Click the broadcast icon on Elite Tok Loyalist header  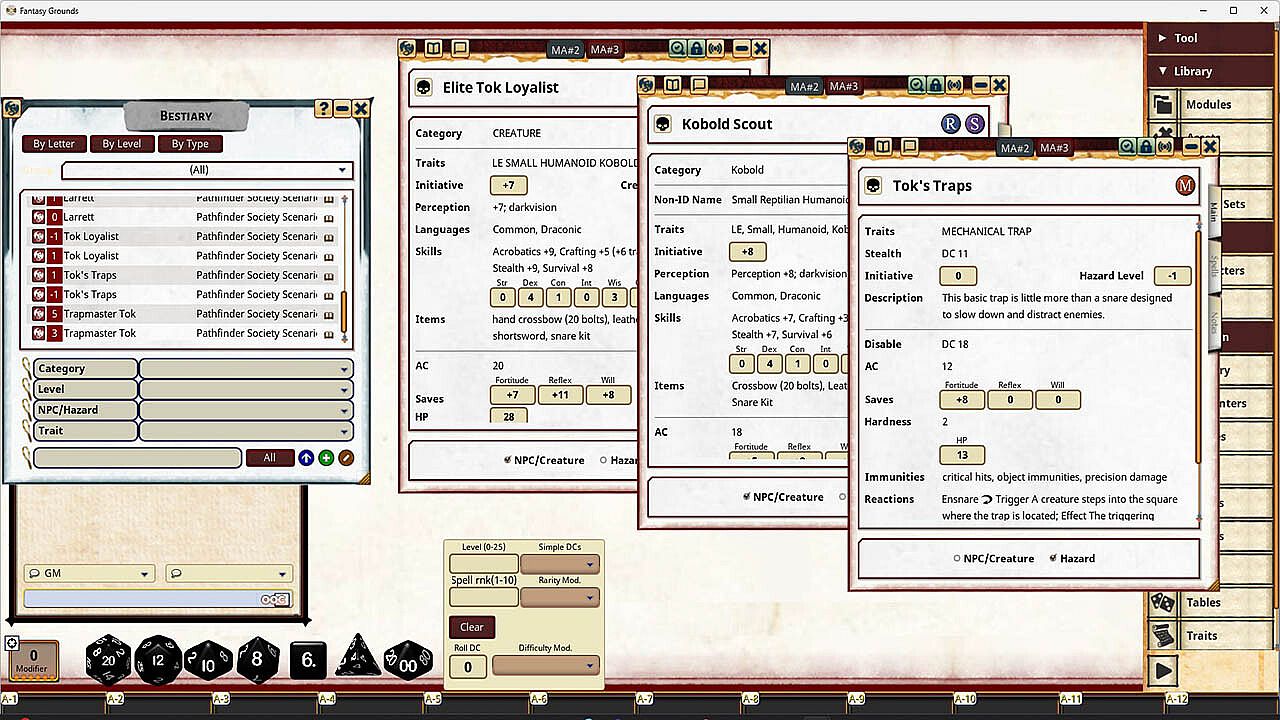click(715, 48)
